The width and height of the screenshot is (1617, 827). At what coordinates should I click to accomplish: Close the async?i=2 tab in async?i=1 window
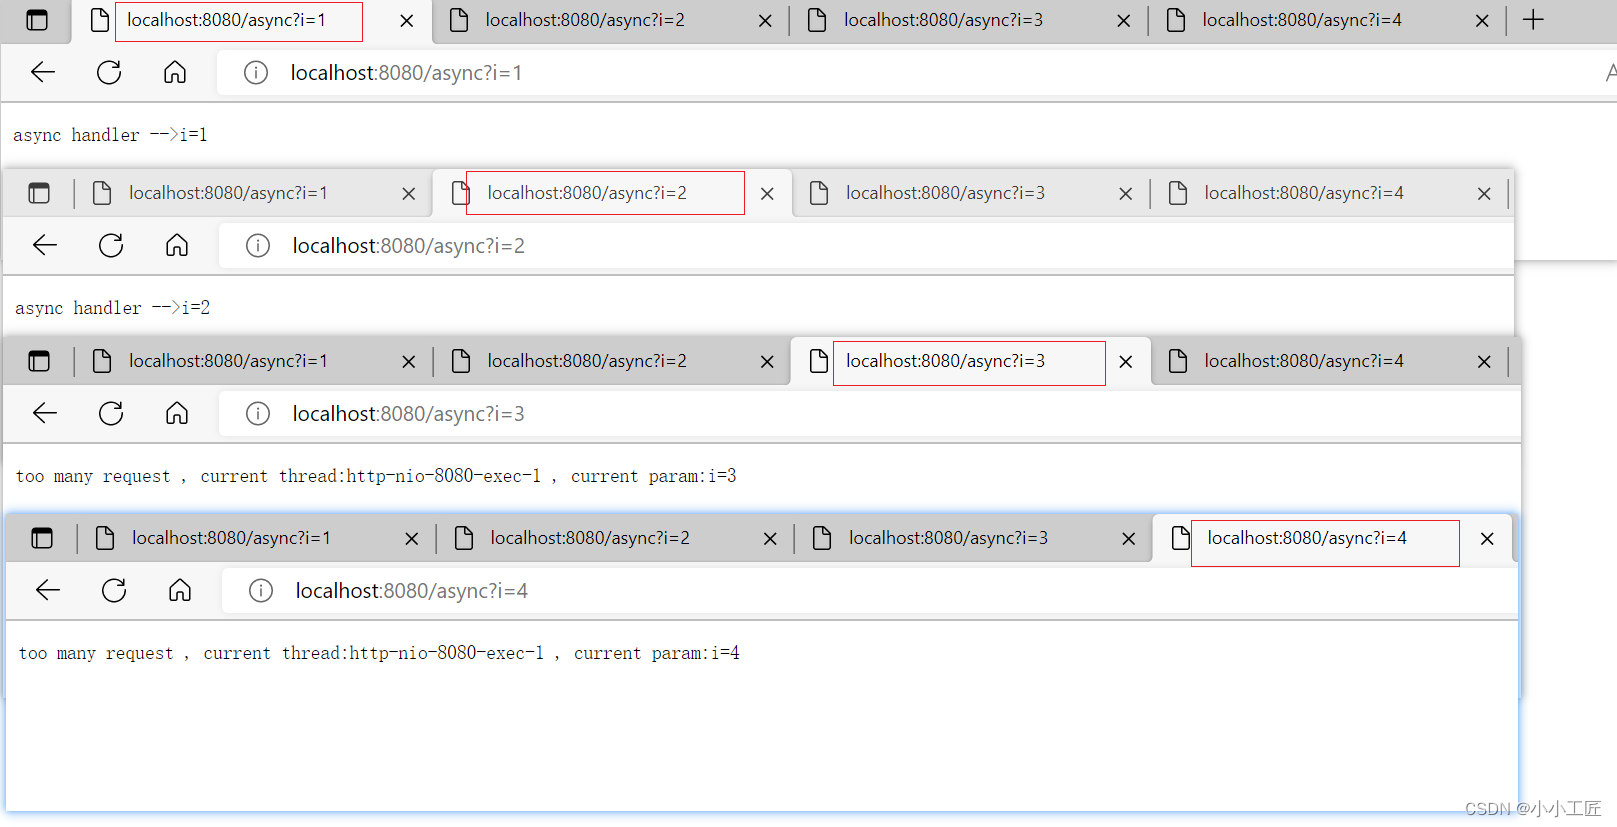pyautogui.click(x=765, y=21)
